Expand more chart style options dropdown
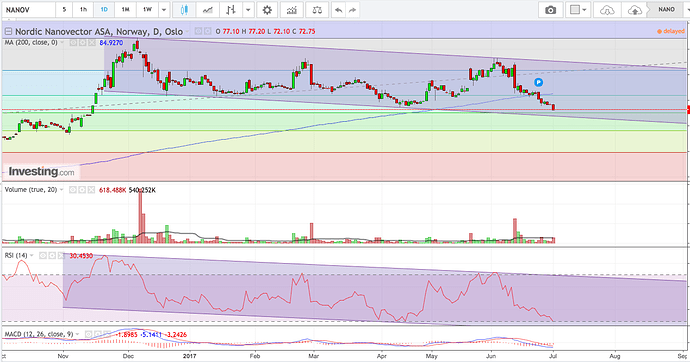The height and width of the screenshot is (362, 690). 248,10
